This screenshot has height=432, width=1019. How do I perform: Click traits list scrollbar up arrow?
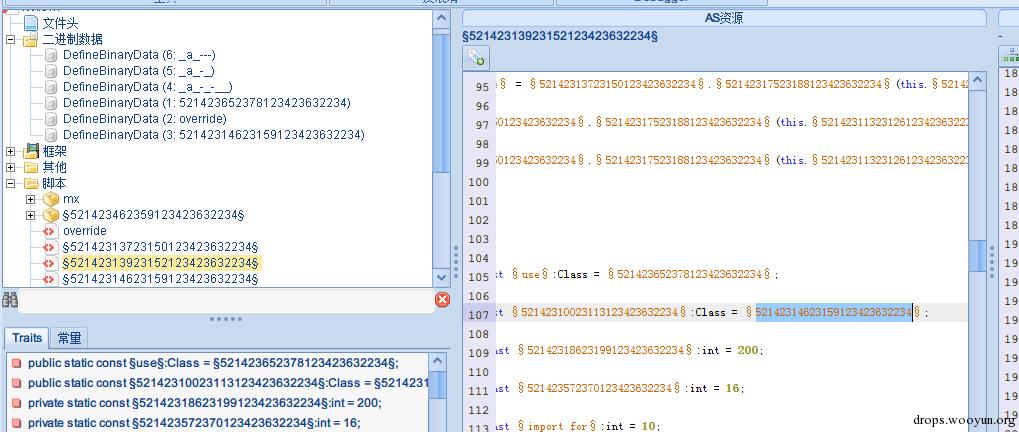tap(438, 361)
